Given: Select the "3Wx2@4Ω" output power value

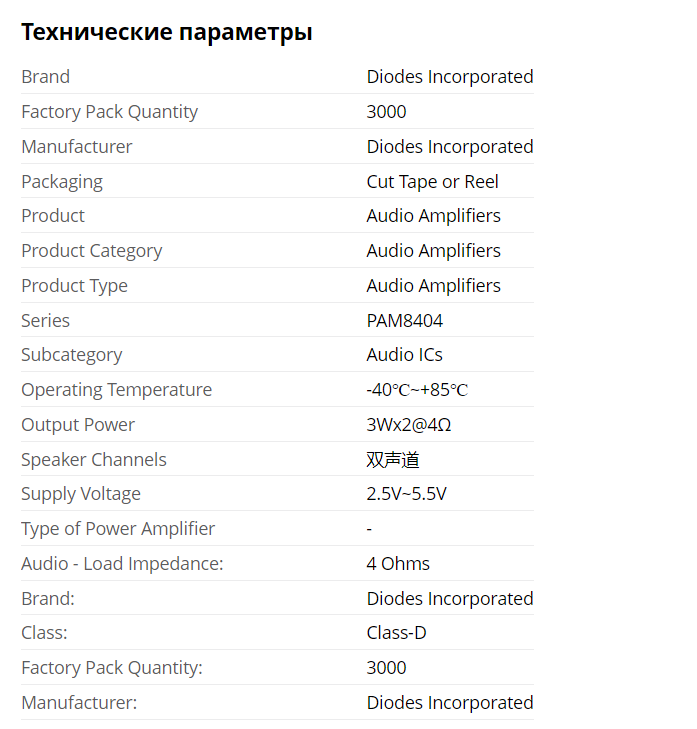Looking at the screenshot, I should pos(409,425).
